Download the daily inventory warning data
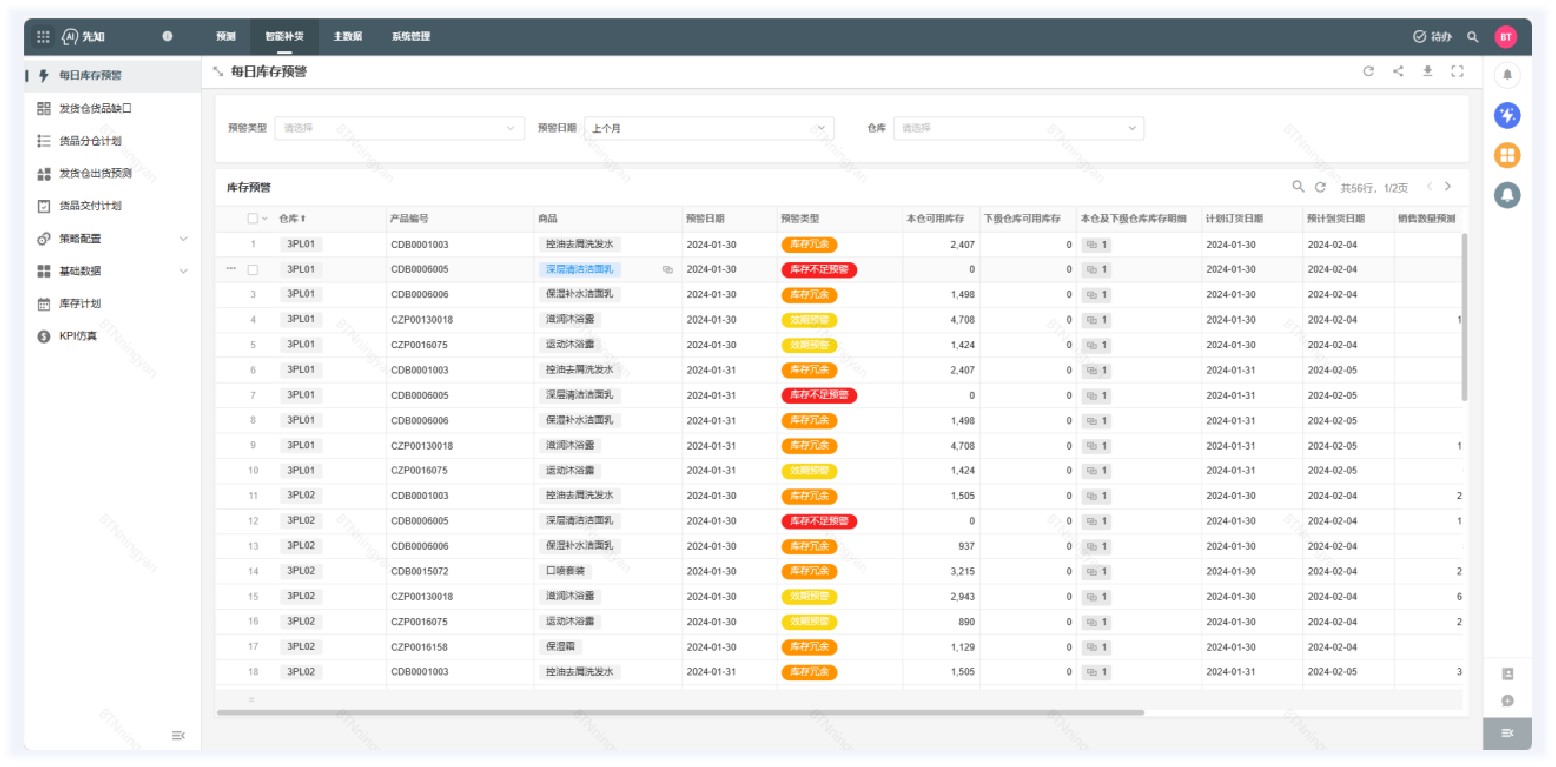The width and height of the screenshot is (1556, 767). click(x=1428, y=71)
